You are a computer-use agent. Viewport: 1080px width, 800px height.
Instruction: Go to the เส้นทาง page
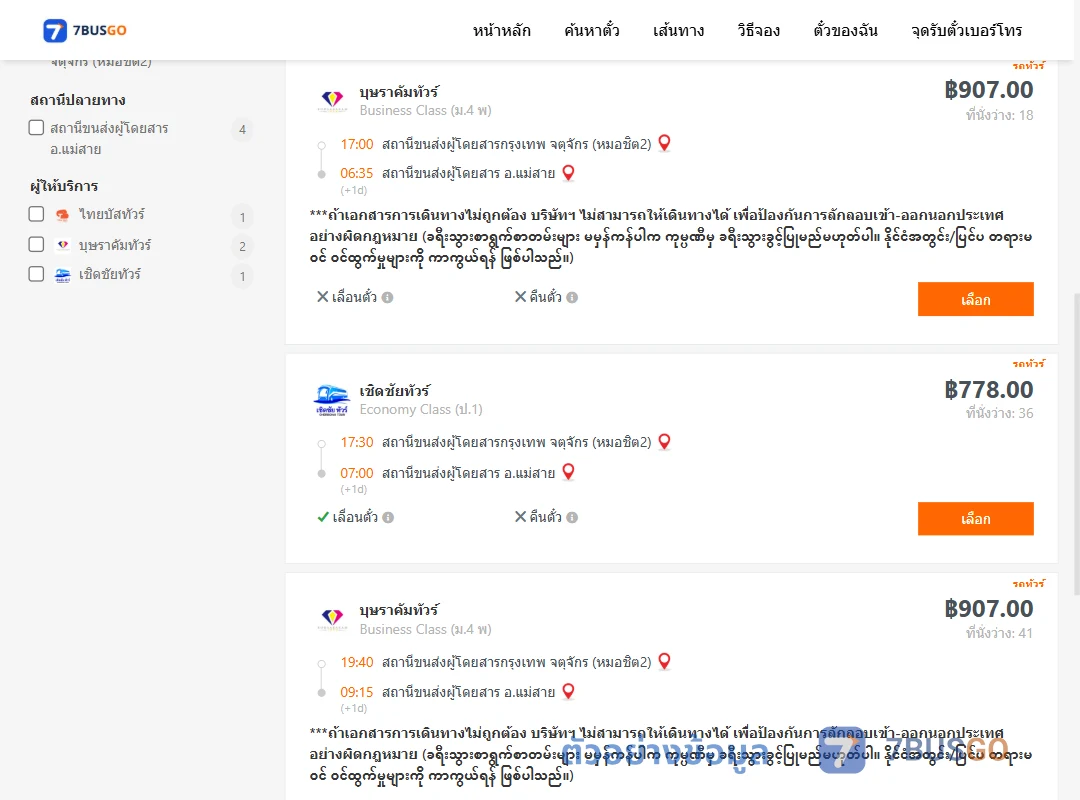point(678,30)
